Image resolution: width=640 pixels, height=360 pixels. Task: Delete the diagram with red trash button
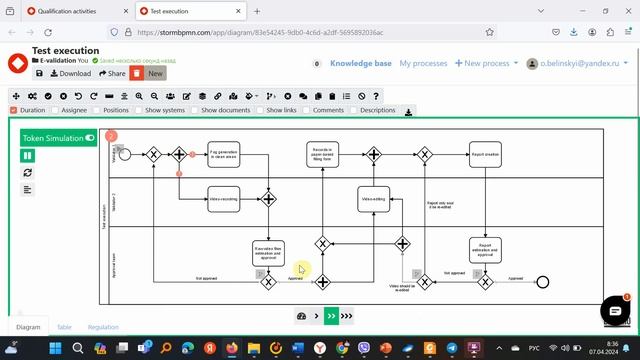tap(137, 73)
